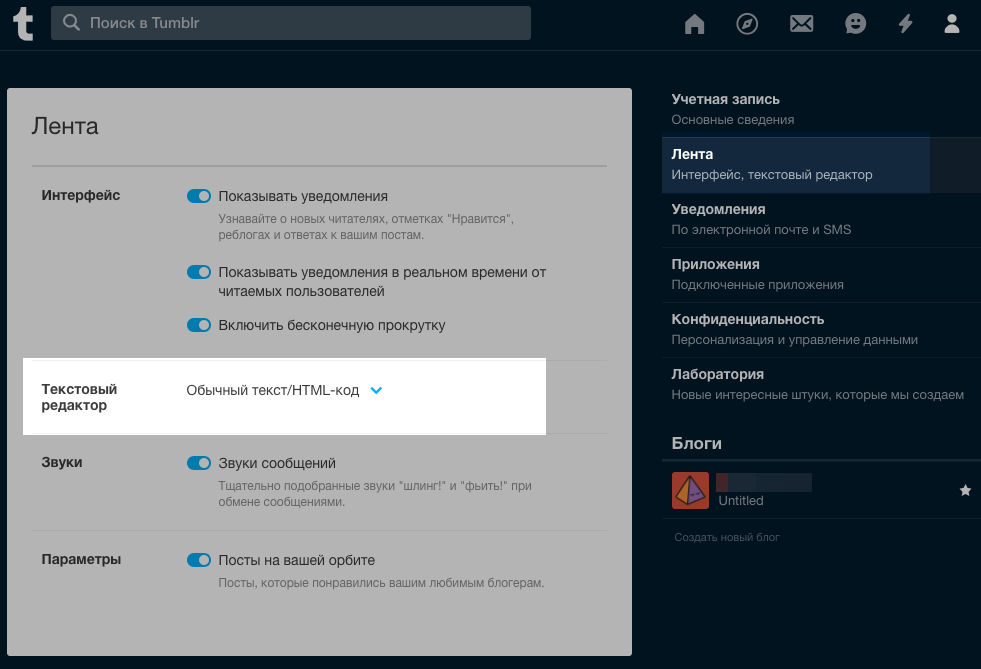
Task: Click the Интерфейс section label
Action: point(81,195)
